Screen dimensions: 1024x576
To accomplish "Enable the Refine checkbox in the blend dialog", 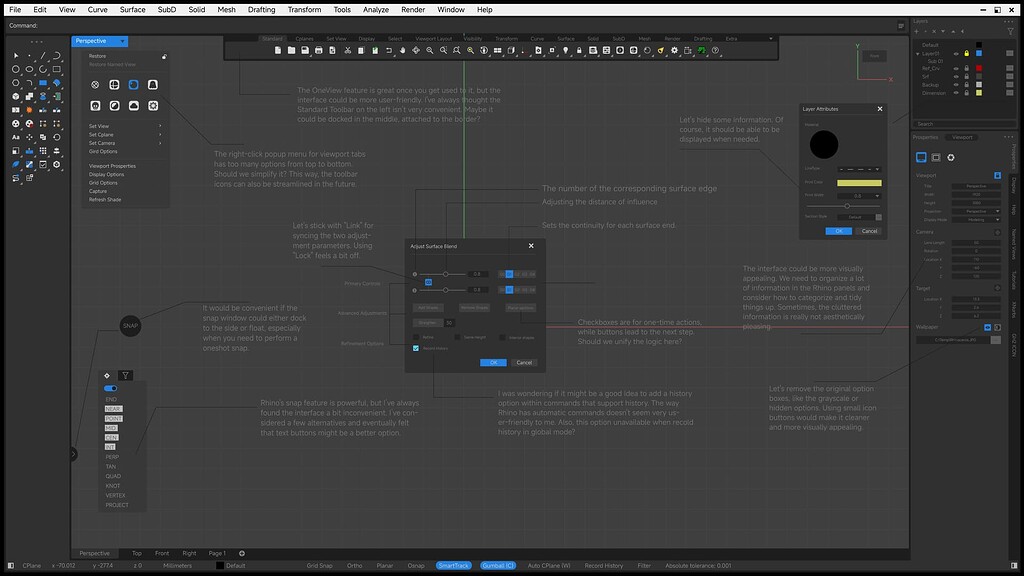I will (x=415, y=336).
